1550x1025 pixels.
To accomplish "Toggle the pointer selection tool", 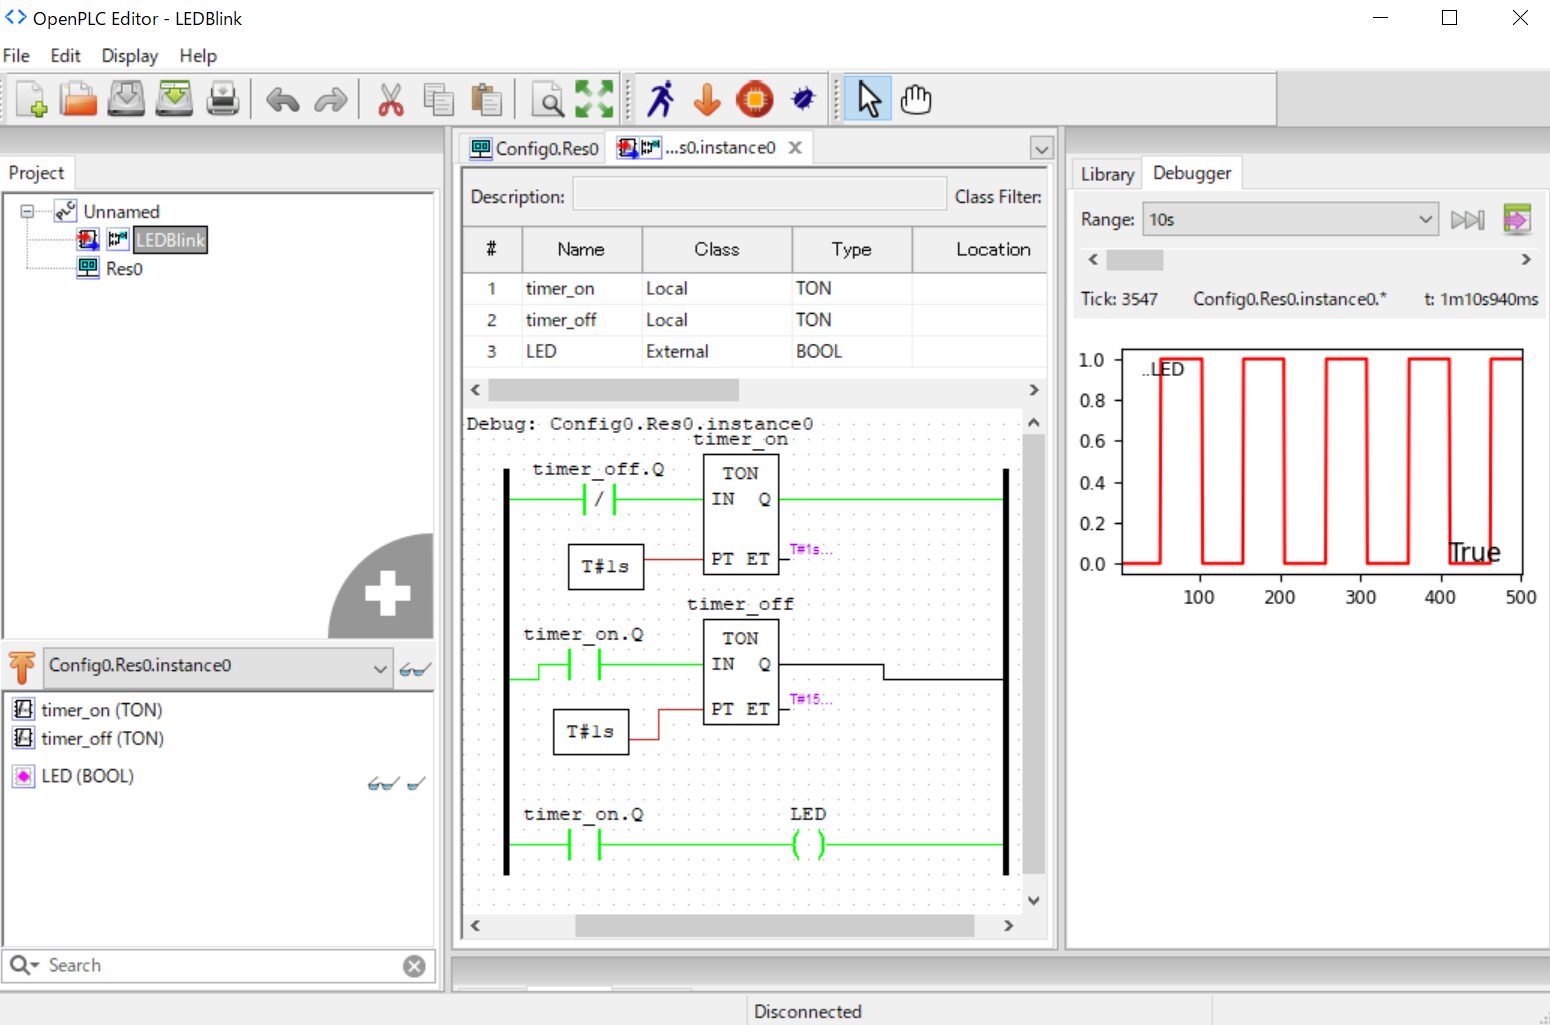I will point(868,99).
